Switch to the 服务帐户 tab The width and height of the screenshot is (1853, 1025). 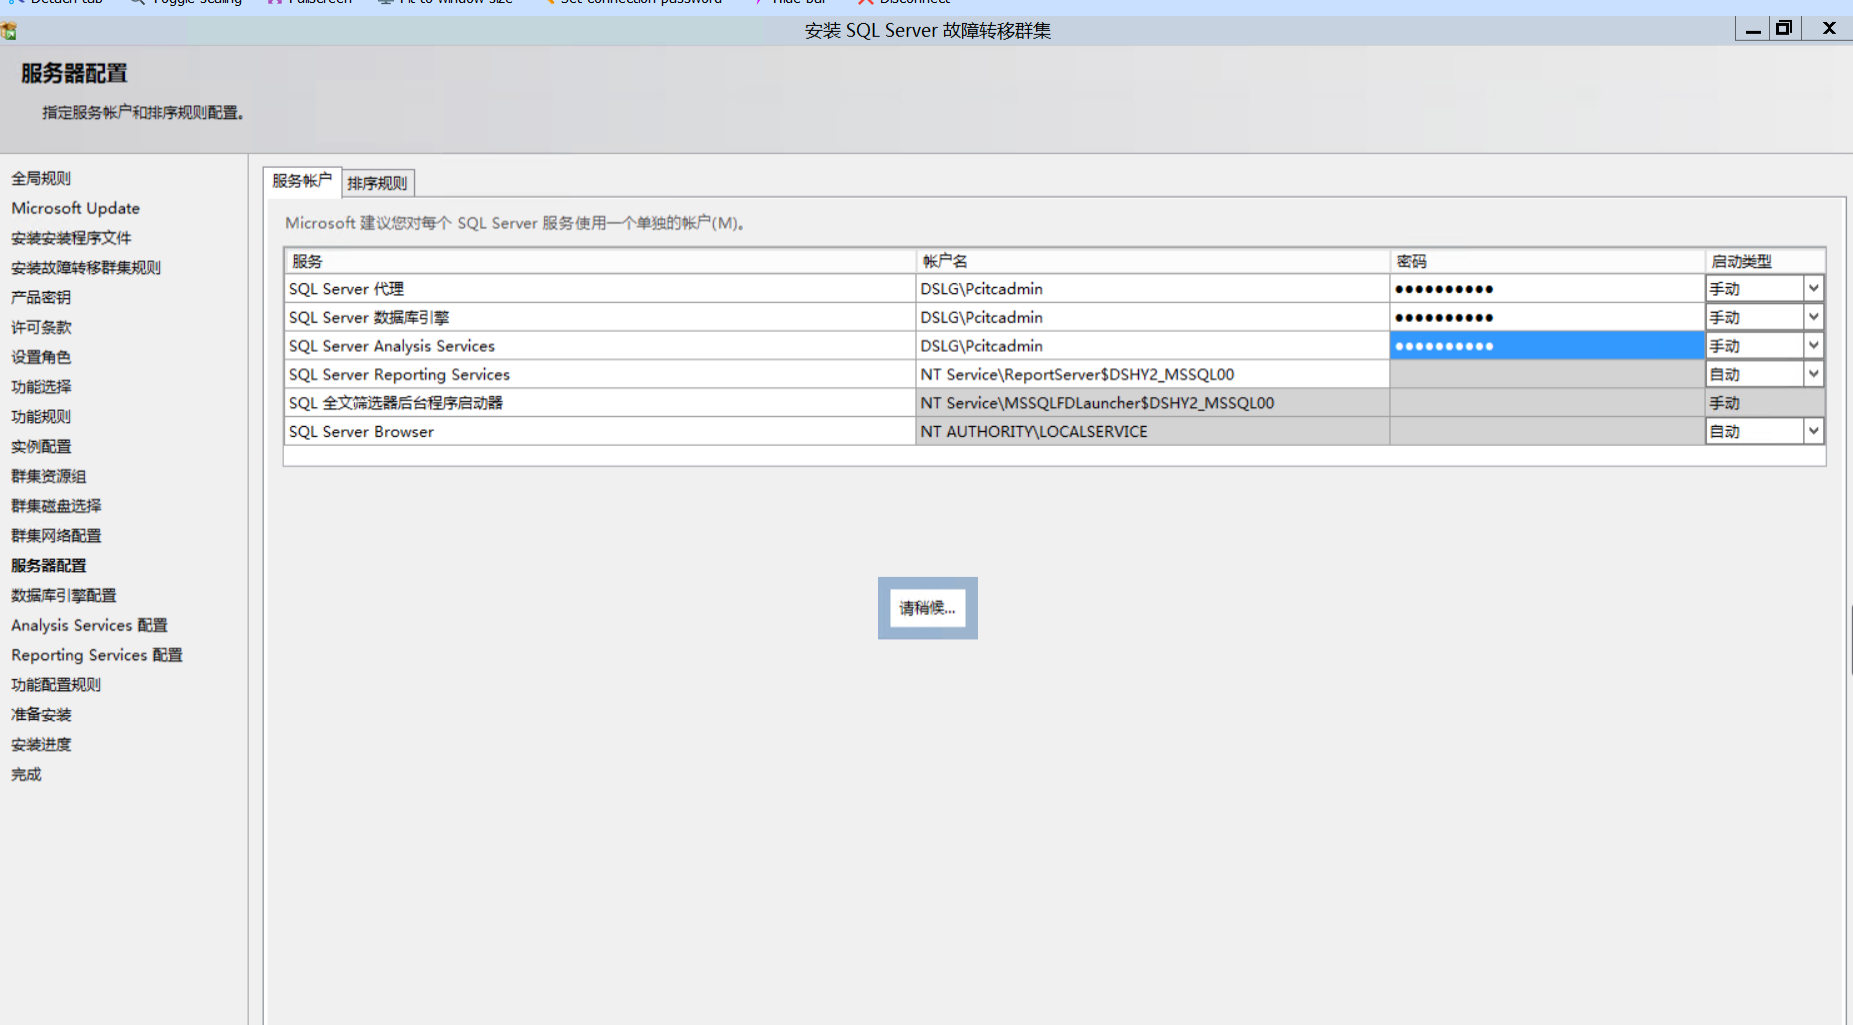(x=302, y=181)
